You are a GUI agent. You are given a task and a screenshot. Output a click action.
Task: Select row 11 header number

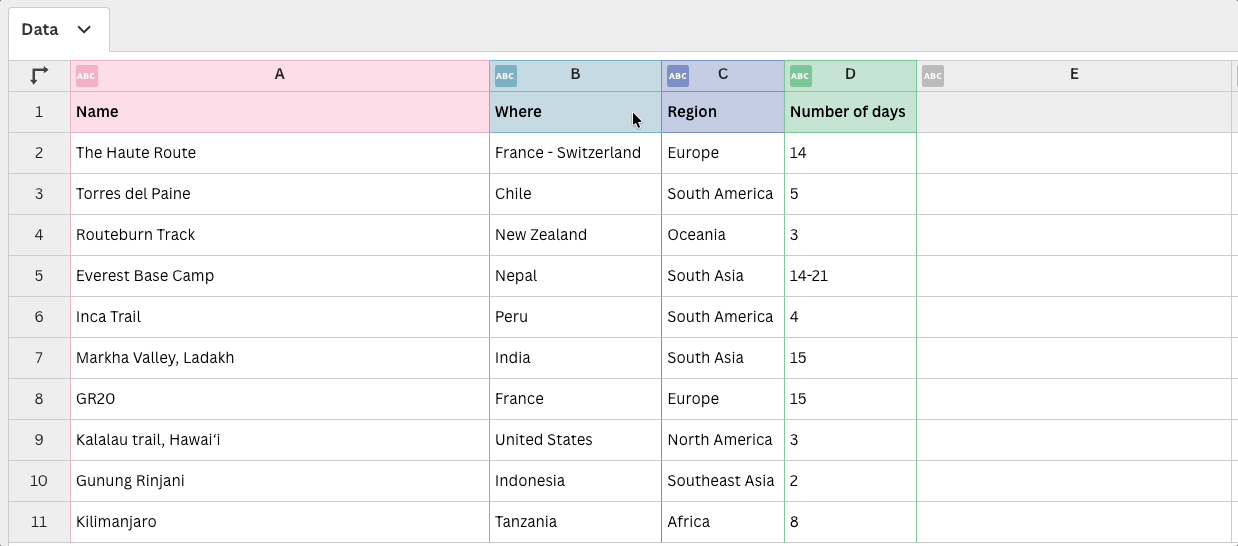[39, 522]
